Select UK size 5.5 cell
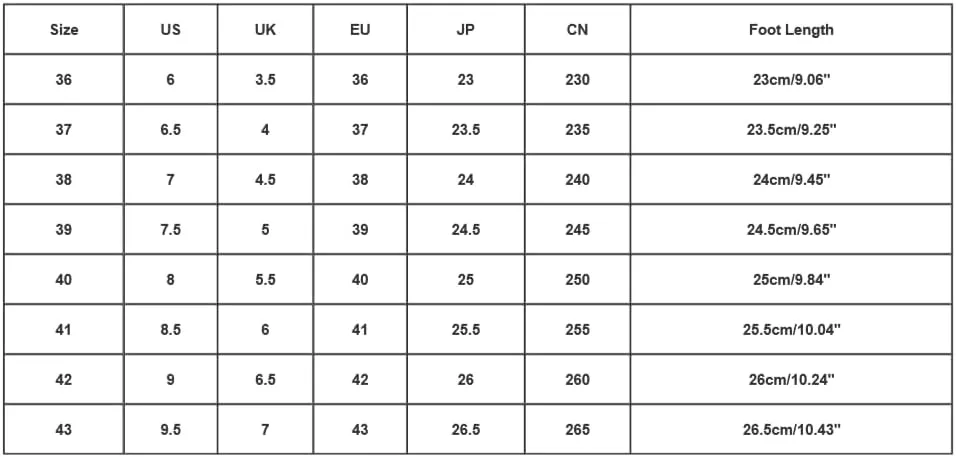The width and height of the screenshot is (956, 457). pyautogui.click(x=265, y=280)
